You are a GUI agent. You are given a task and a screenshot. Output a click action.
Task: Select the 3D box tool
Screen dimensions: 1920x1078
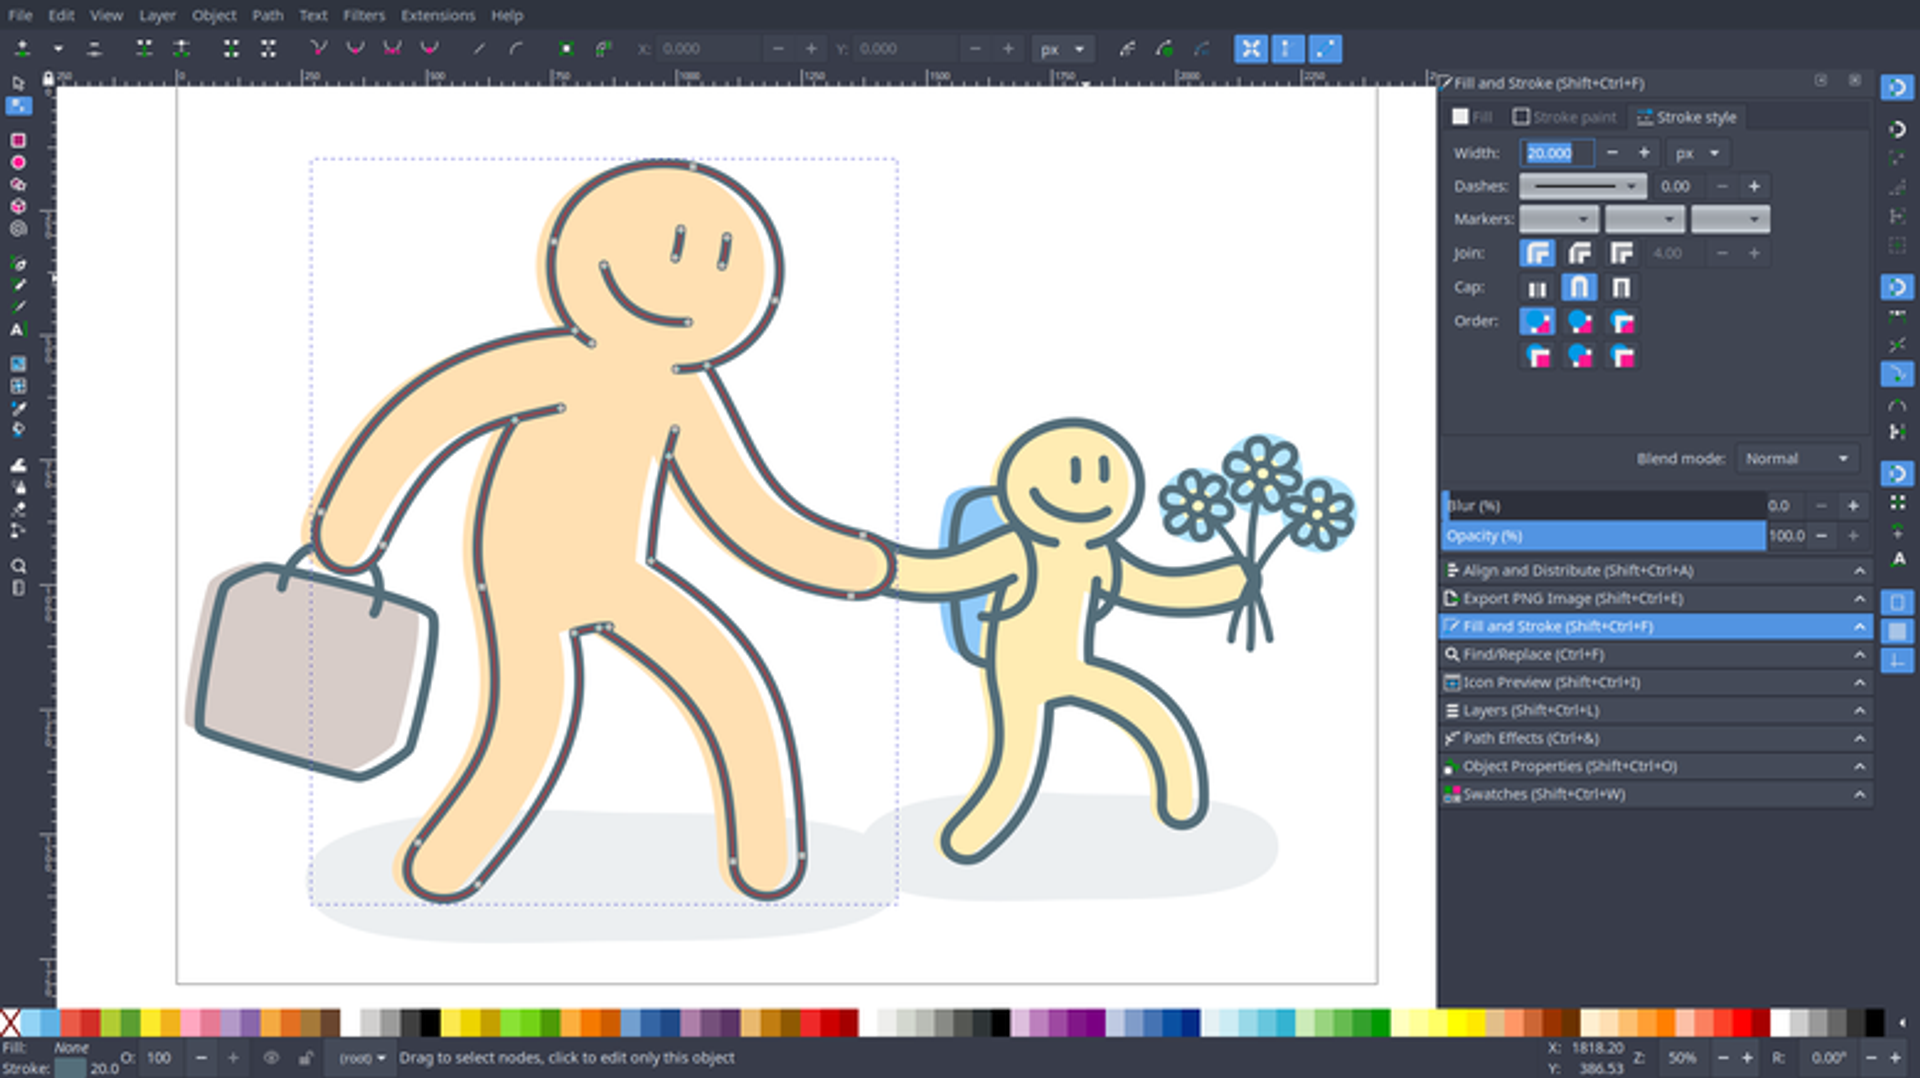18,207
